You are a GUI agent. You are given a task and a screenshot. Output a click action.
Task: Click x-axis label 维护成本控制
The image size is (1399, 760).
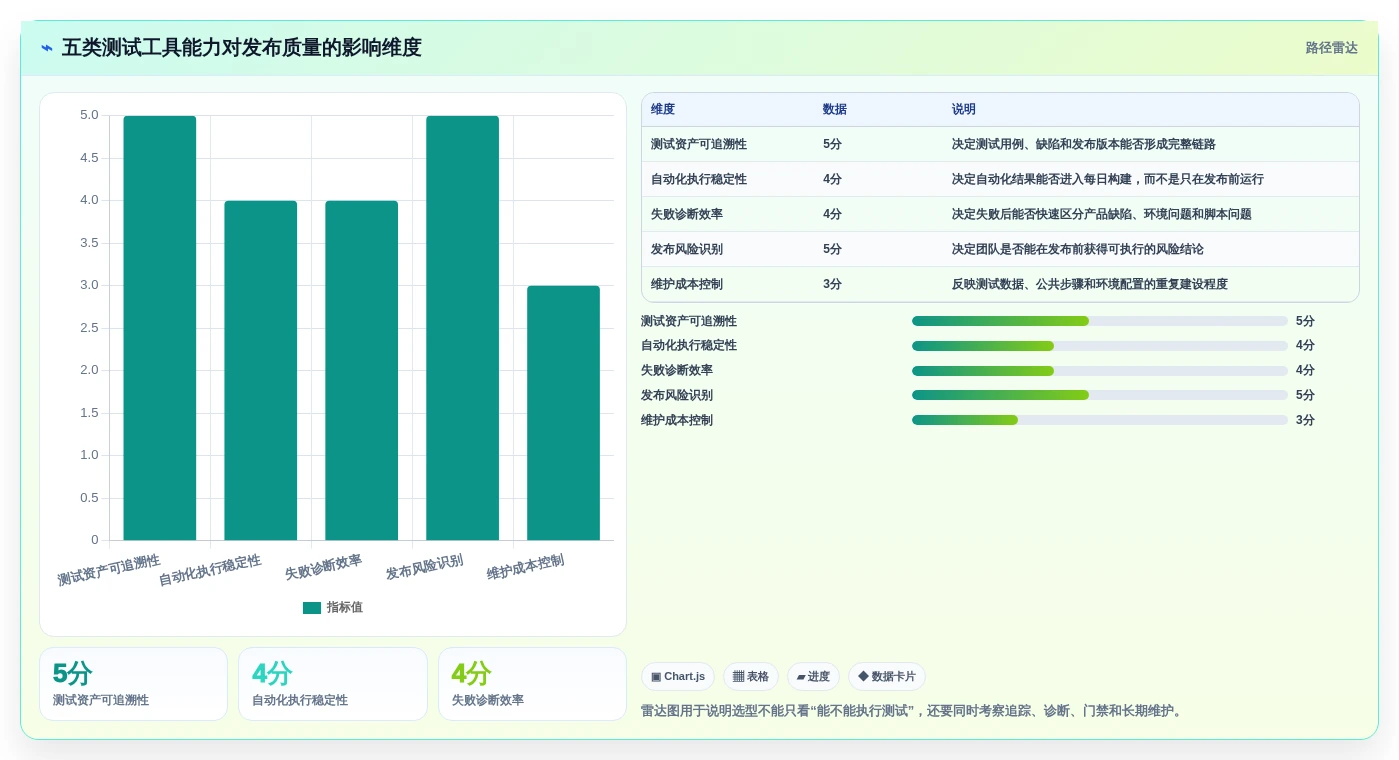[526, 567]
